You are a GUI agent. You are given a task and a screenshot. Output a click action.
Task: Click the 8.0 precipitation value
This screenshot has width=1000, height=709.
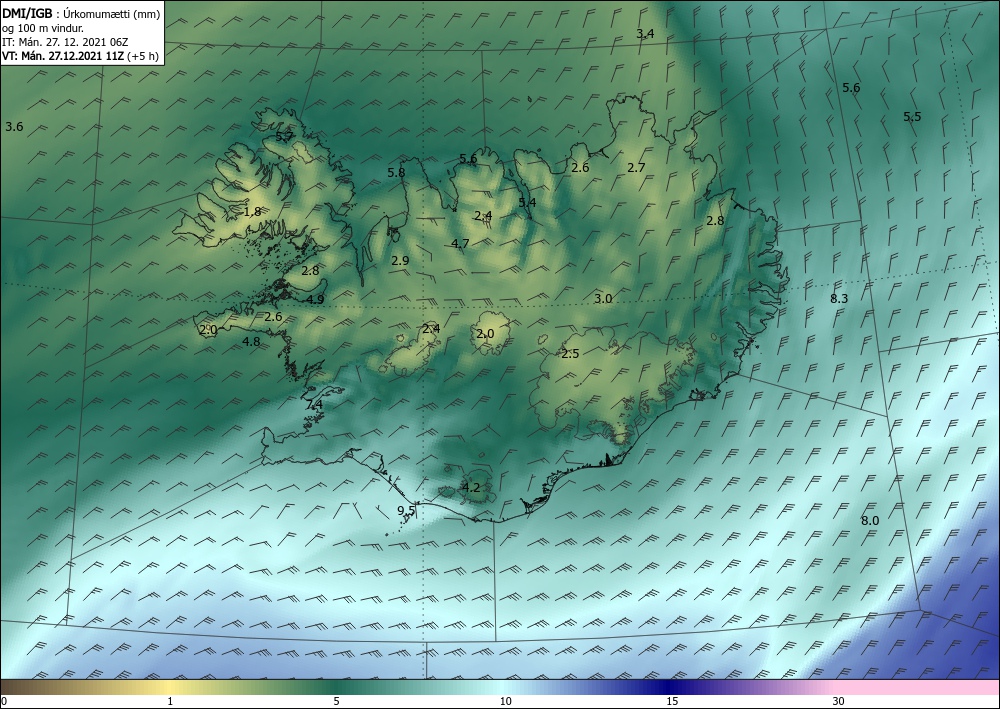[x=870, y=521]
